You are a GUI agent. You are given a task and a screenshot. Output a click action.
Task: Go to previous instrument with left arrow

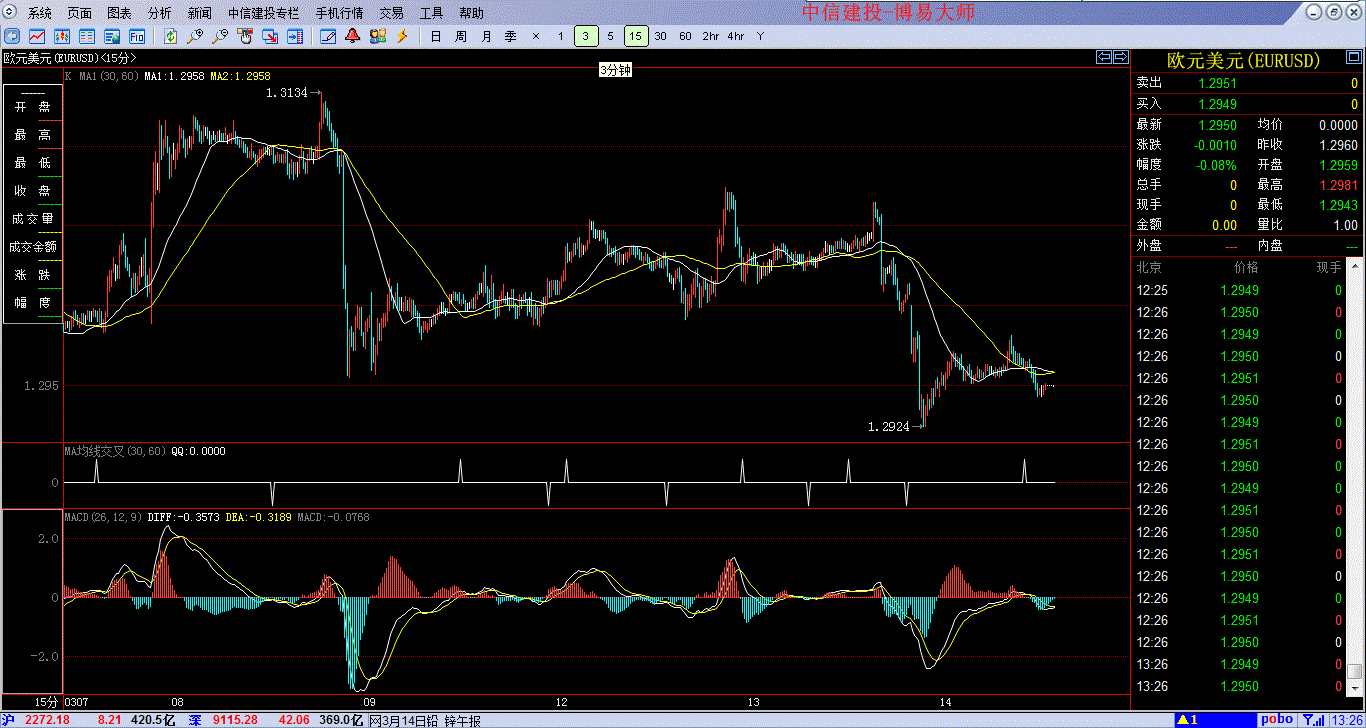[x=1104, y=57]
